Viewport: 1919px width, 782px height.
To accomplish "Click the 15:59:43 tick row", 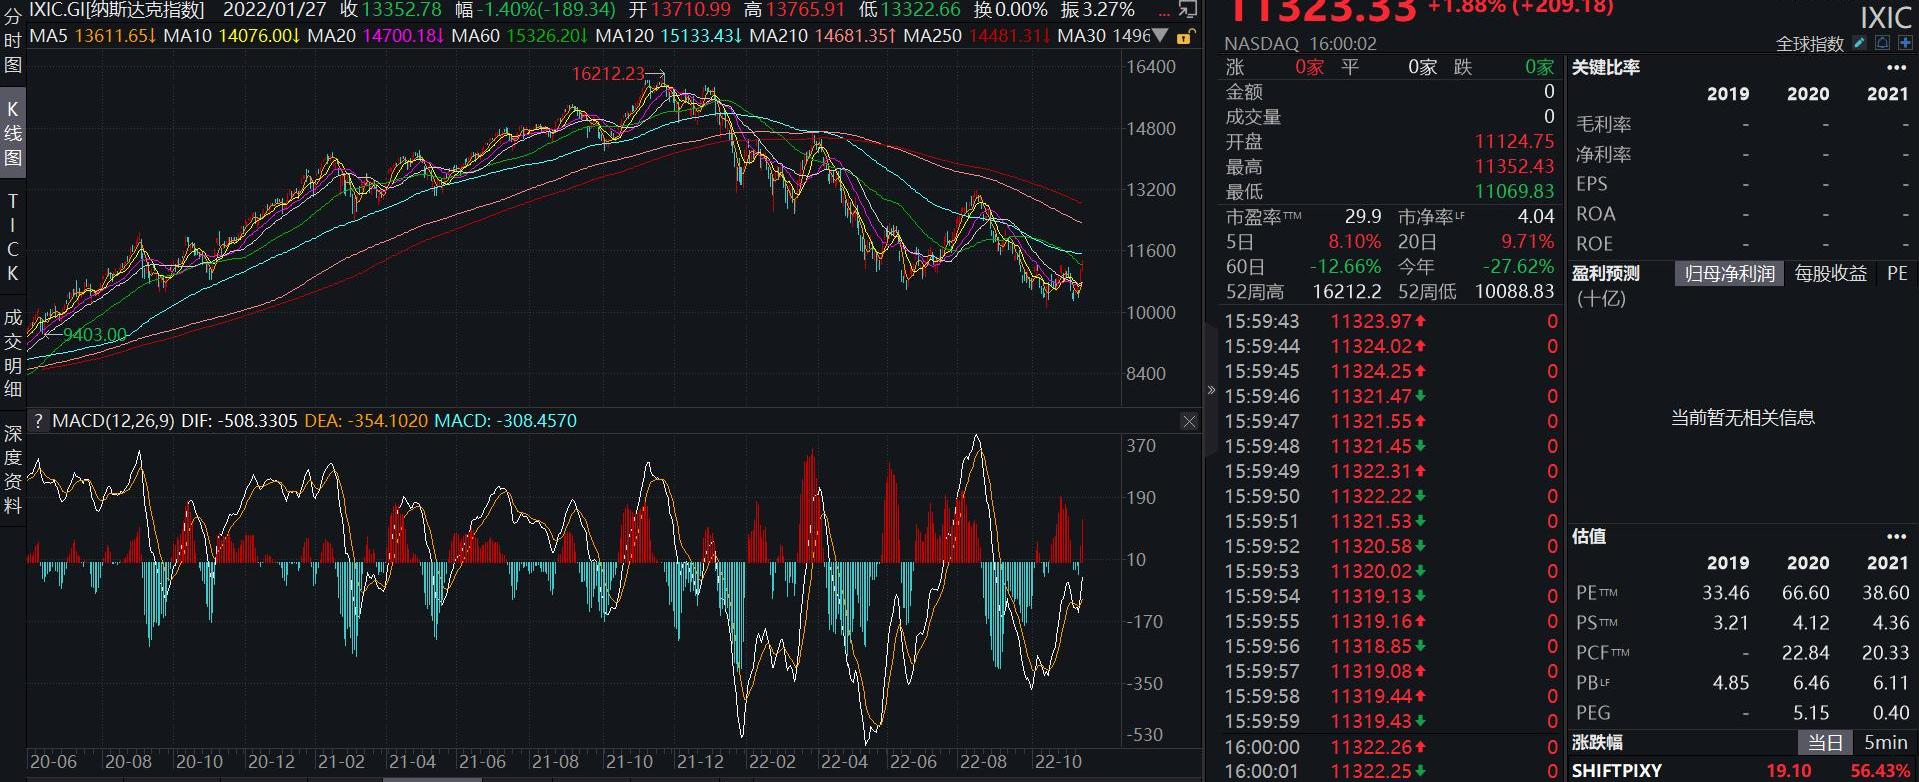I will [1391, 321].
